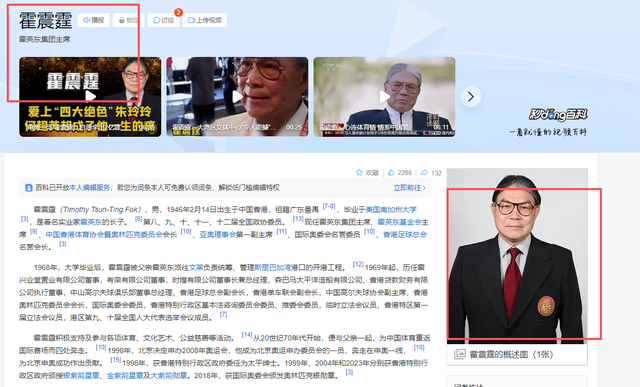The width and height of the screenshot is (640, 387).
Task: Click the 霍震霆的概述图（1张） caption
Action: [x=511, y=354]
